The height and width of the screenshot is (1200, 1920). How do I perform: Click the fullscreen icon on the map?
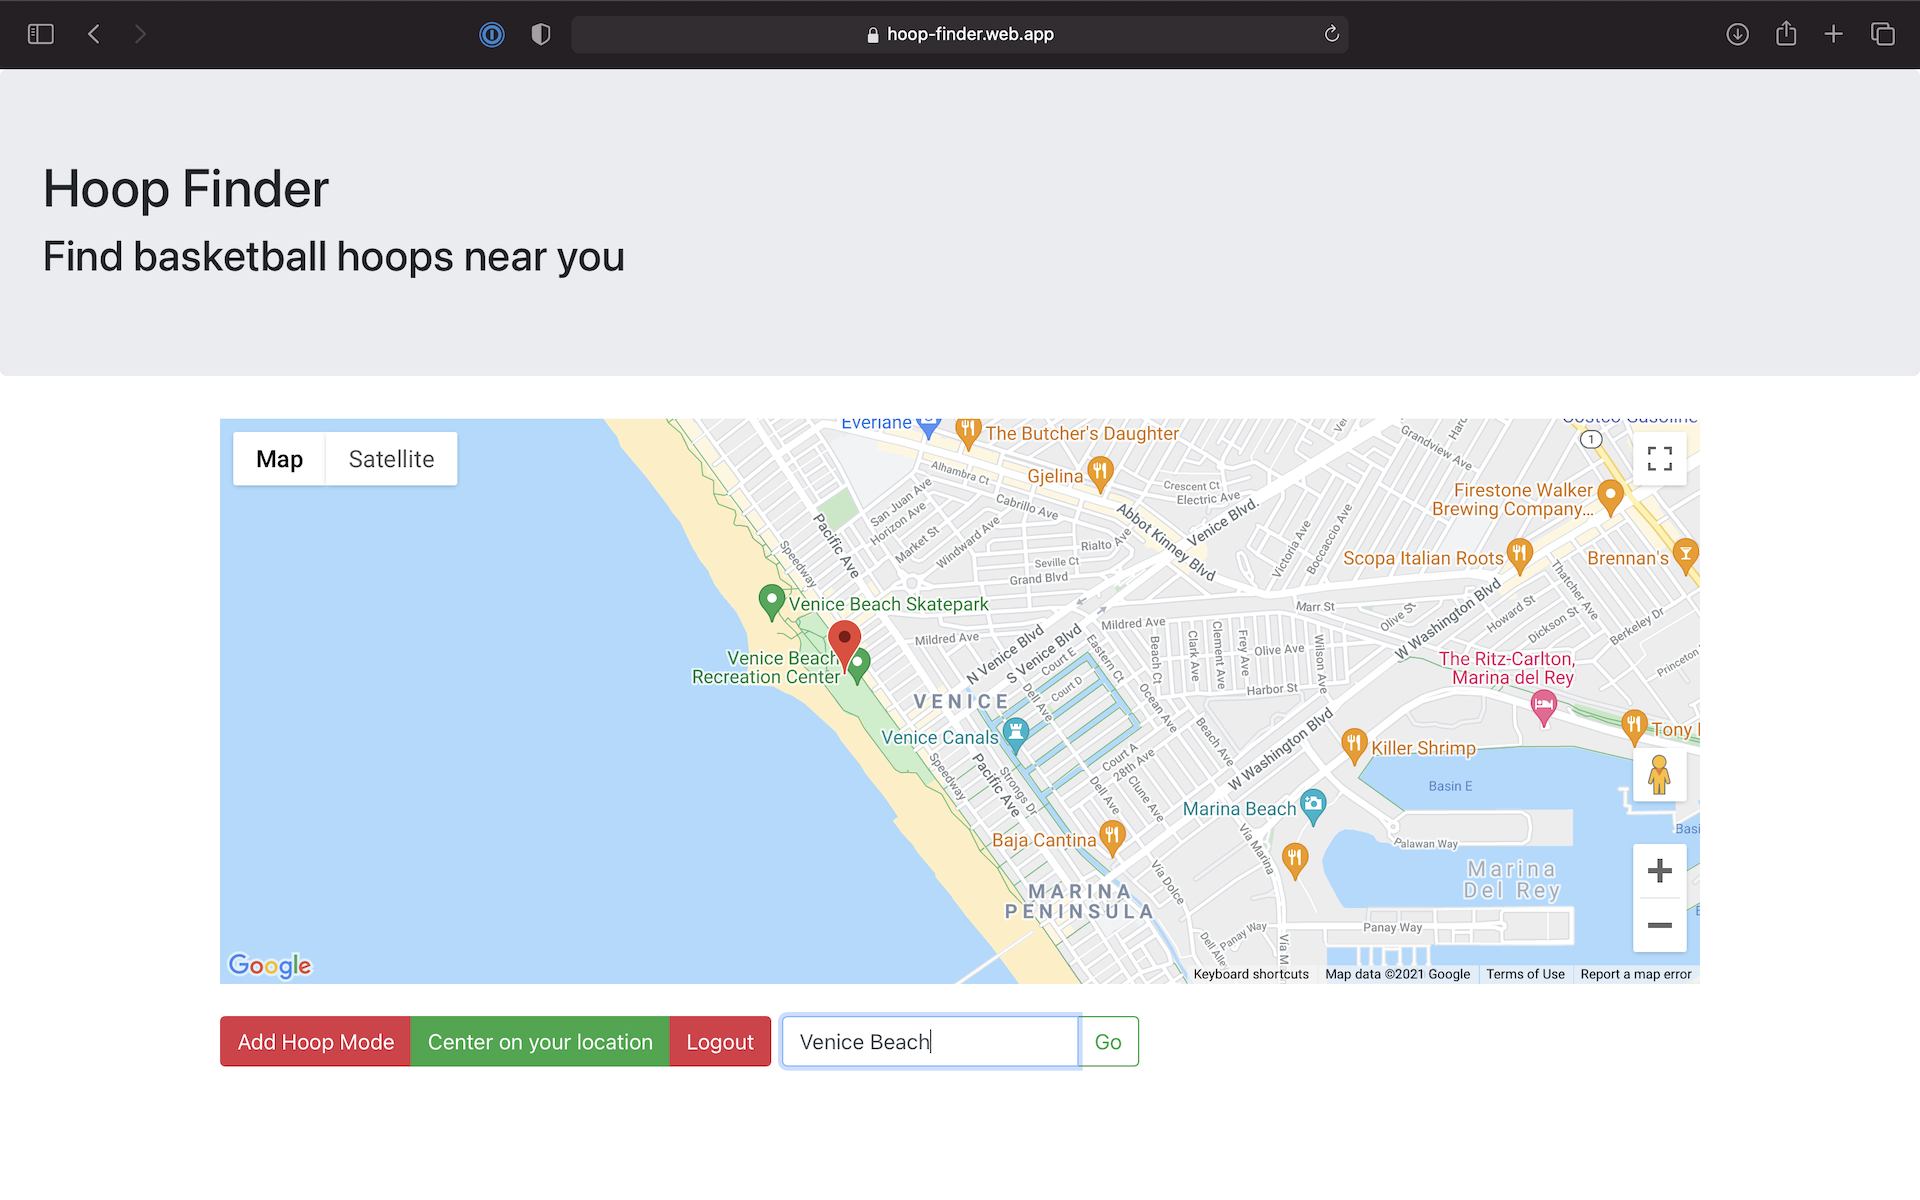coord(1659,458)
